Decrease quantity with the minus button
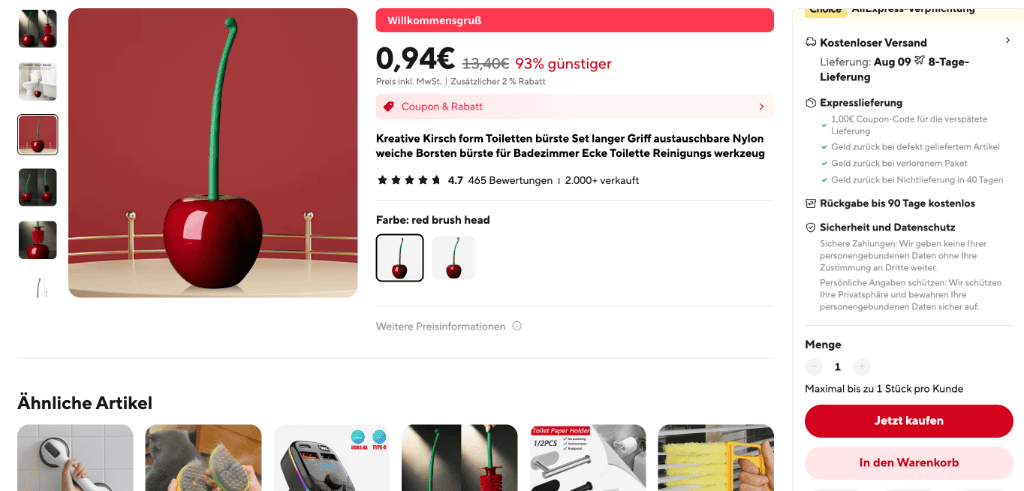Viewport: 1024px width, 491px height. click(814, 367)
